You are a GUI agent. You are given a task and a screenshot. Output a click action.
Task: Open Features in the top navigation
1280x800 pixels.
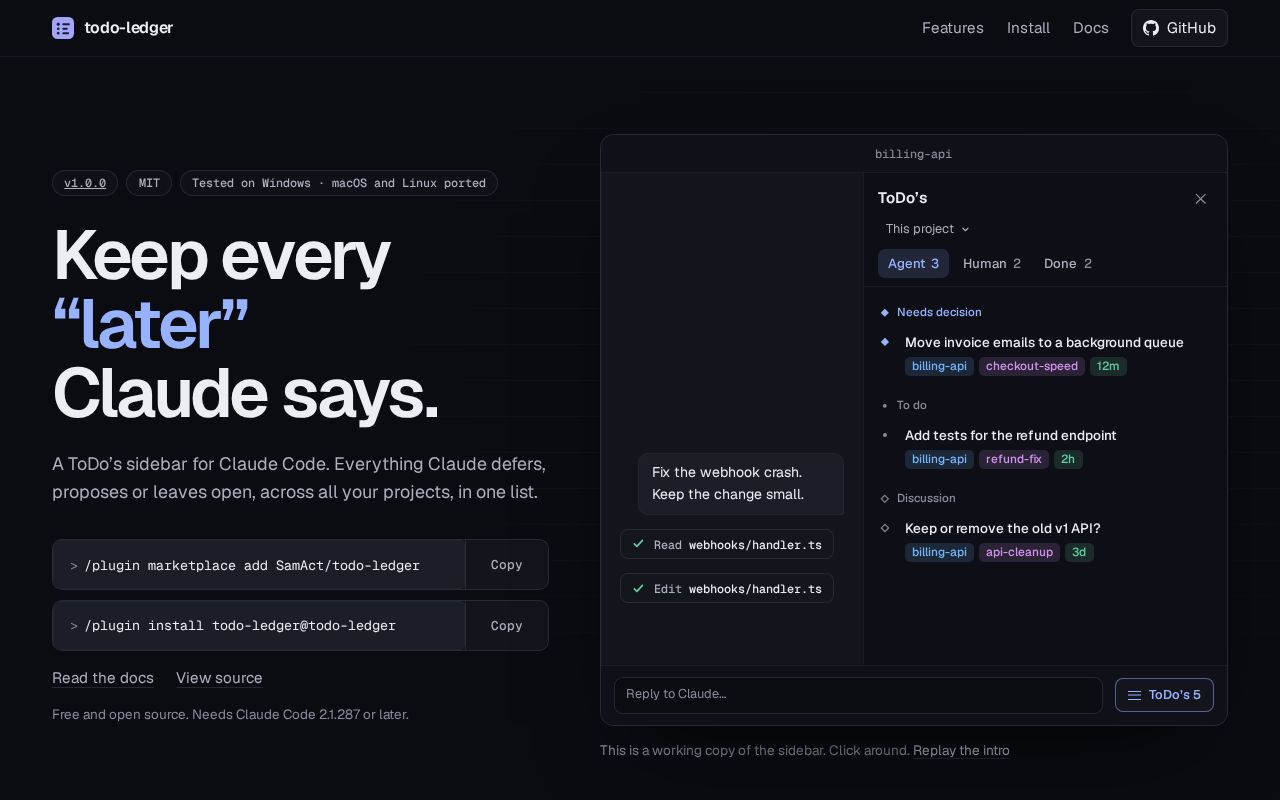click(952, 28)
